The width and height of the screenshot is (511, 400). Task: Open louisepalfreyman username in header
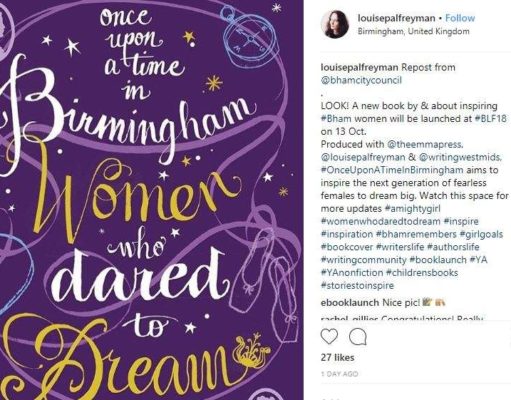coord(396,18)
